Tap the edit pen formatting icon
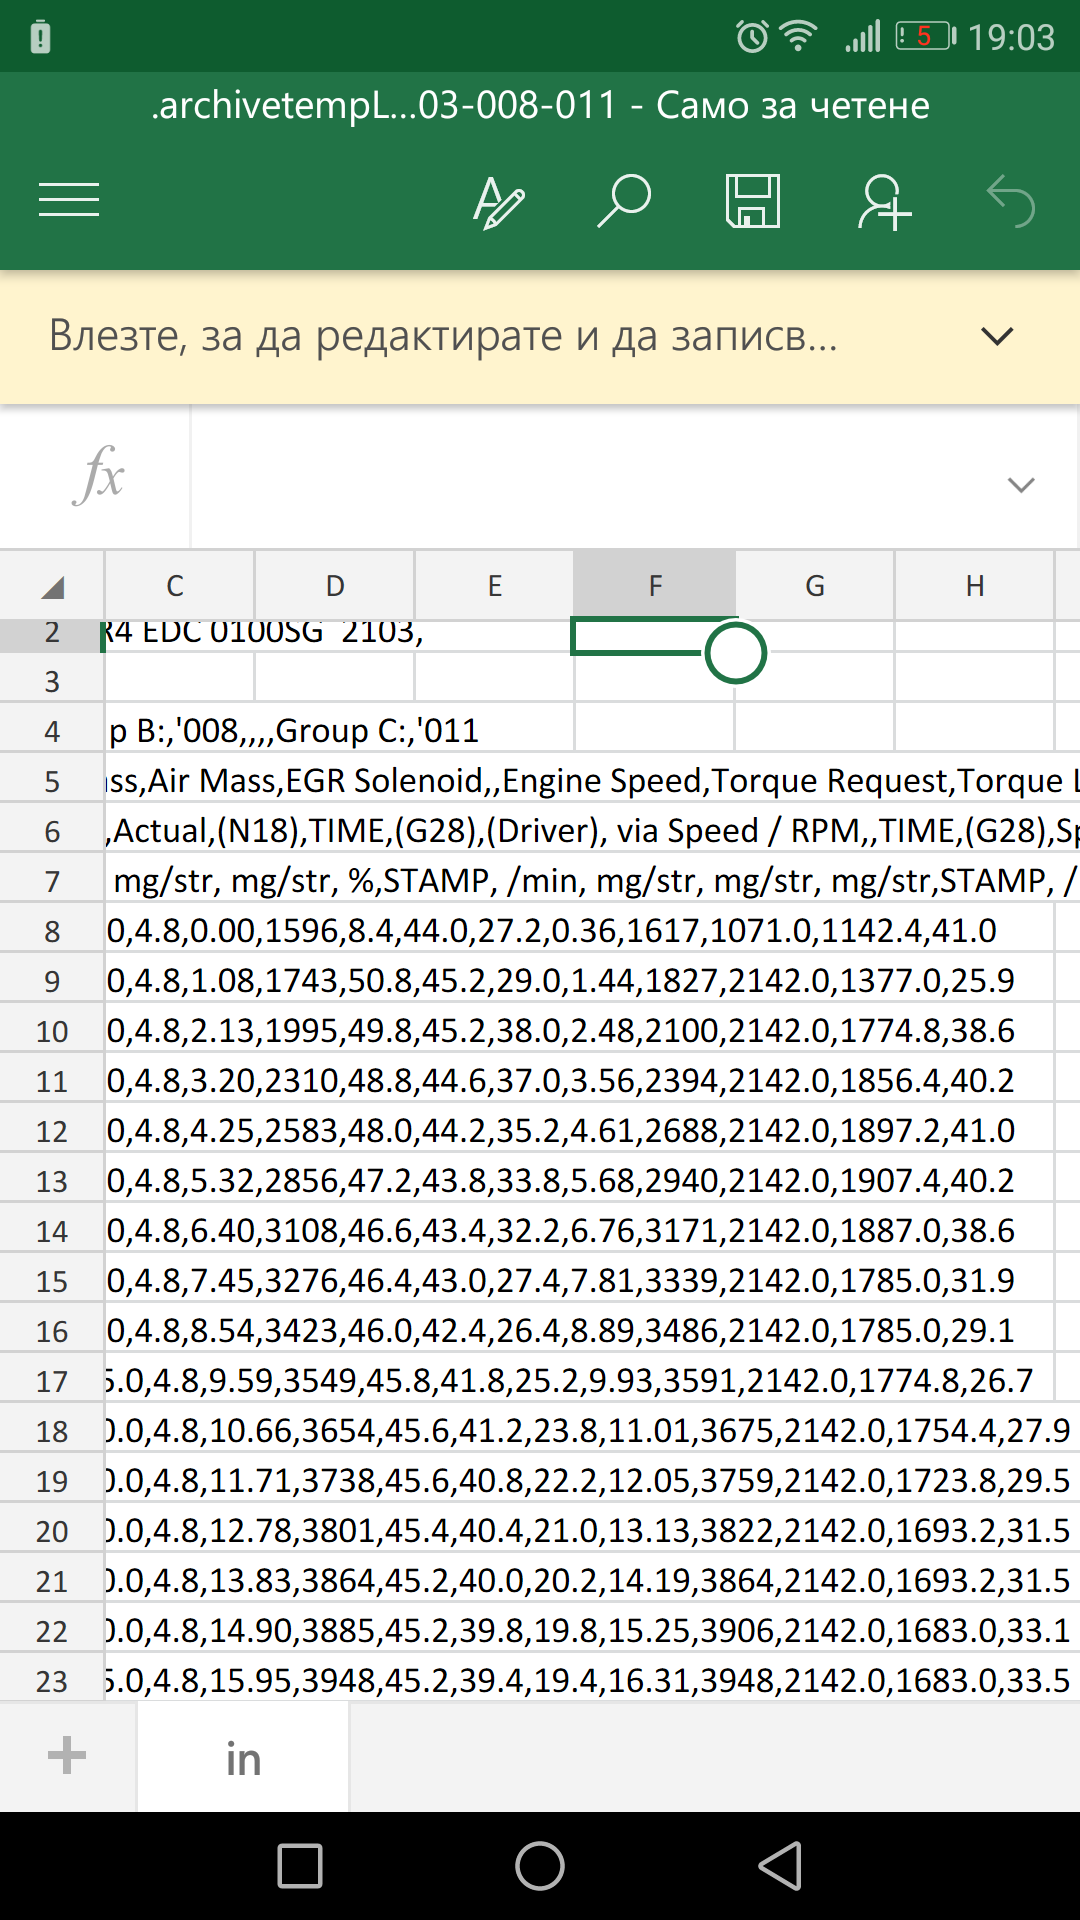This screenshot has height=1920, width=1080. 497,202
